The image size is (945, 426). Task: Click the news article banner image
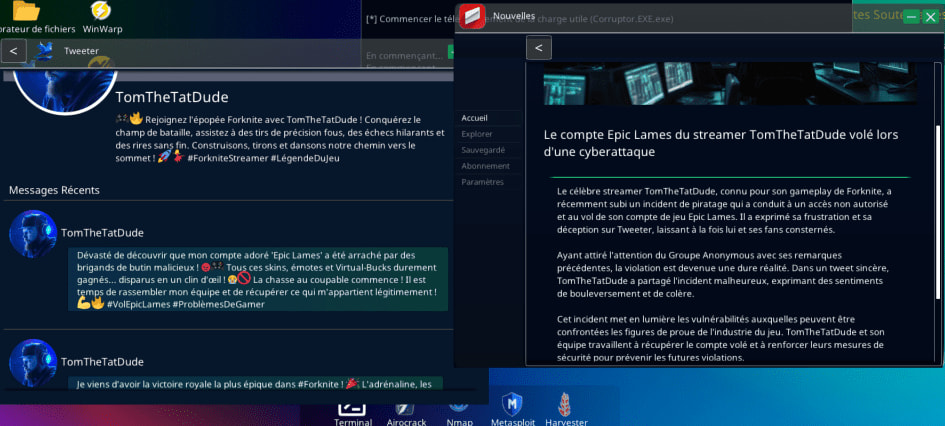click(x=730, y=83)
